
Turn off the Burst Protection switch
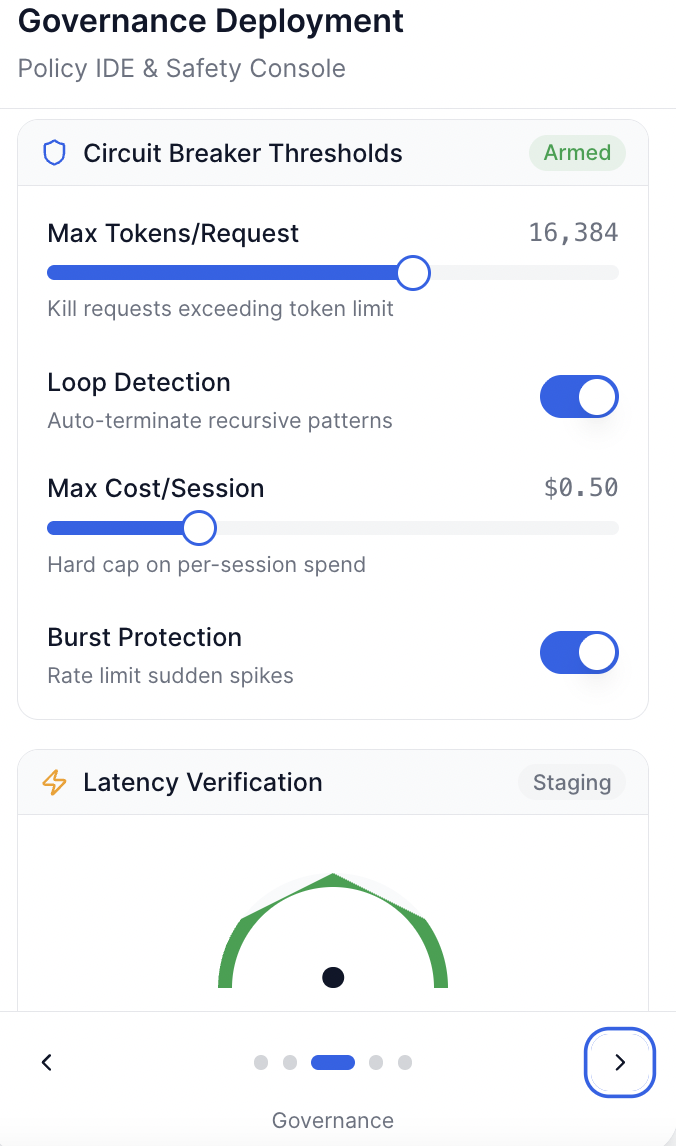click(x=579, y=653)
